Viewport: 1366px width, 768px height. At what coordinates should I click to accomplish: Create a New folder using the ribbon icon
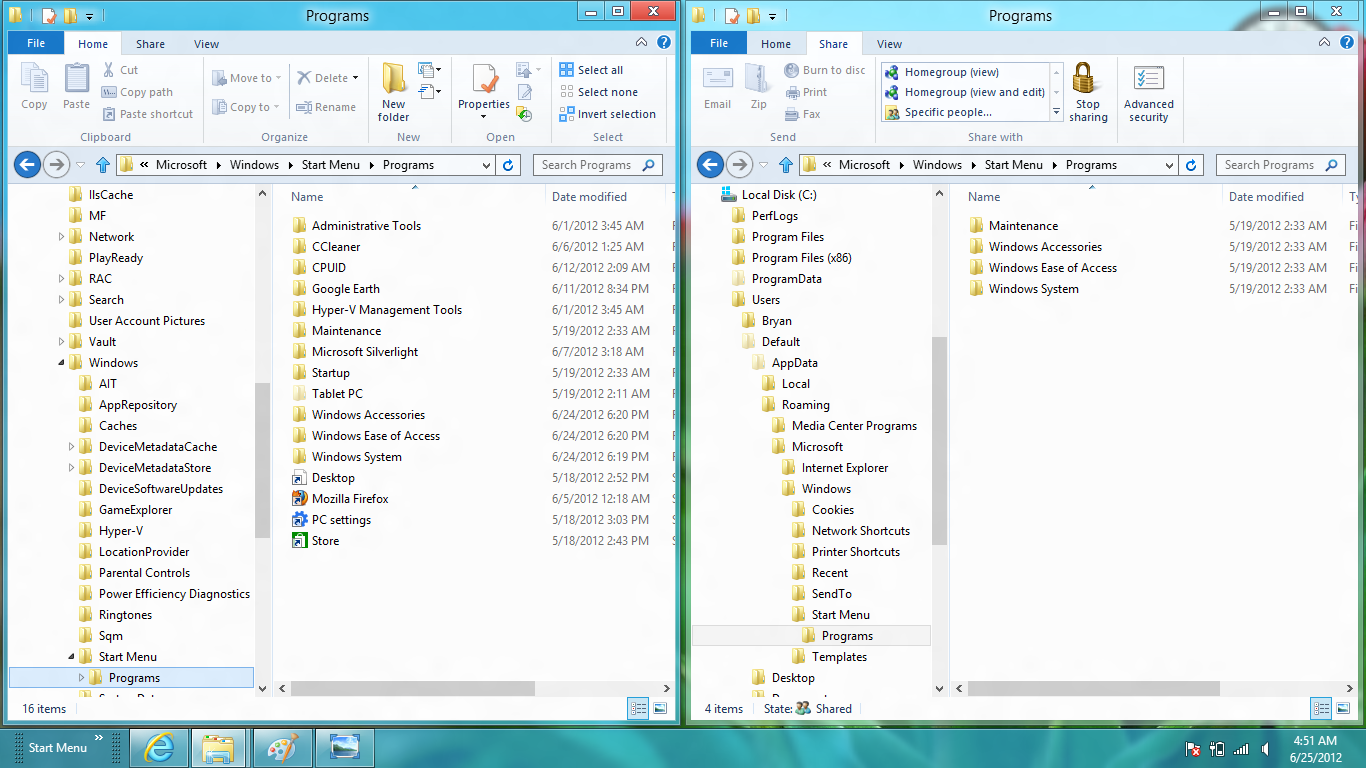click(393, 90)
